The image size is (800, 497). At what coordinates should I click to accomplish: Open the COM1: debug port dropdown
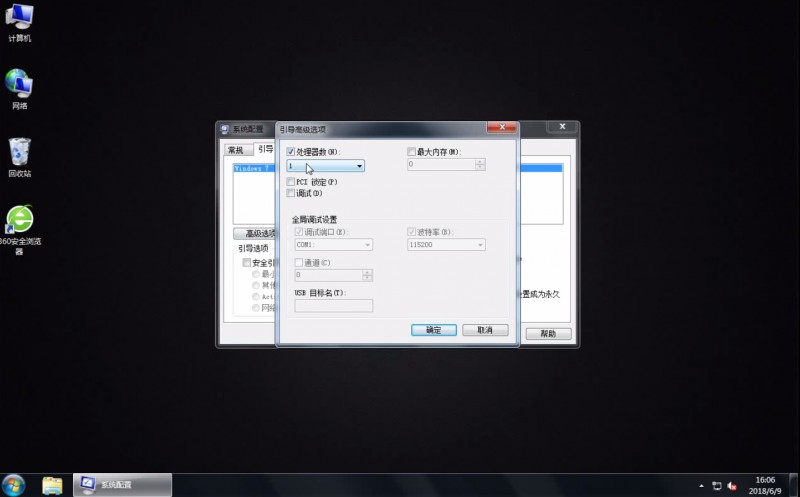click(x=334, y=245)
